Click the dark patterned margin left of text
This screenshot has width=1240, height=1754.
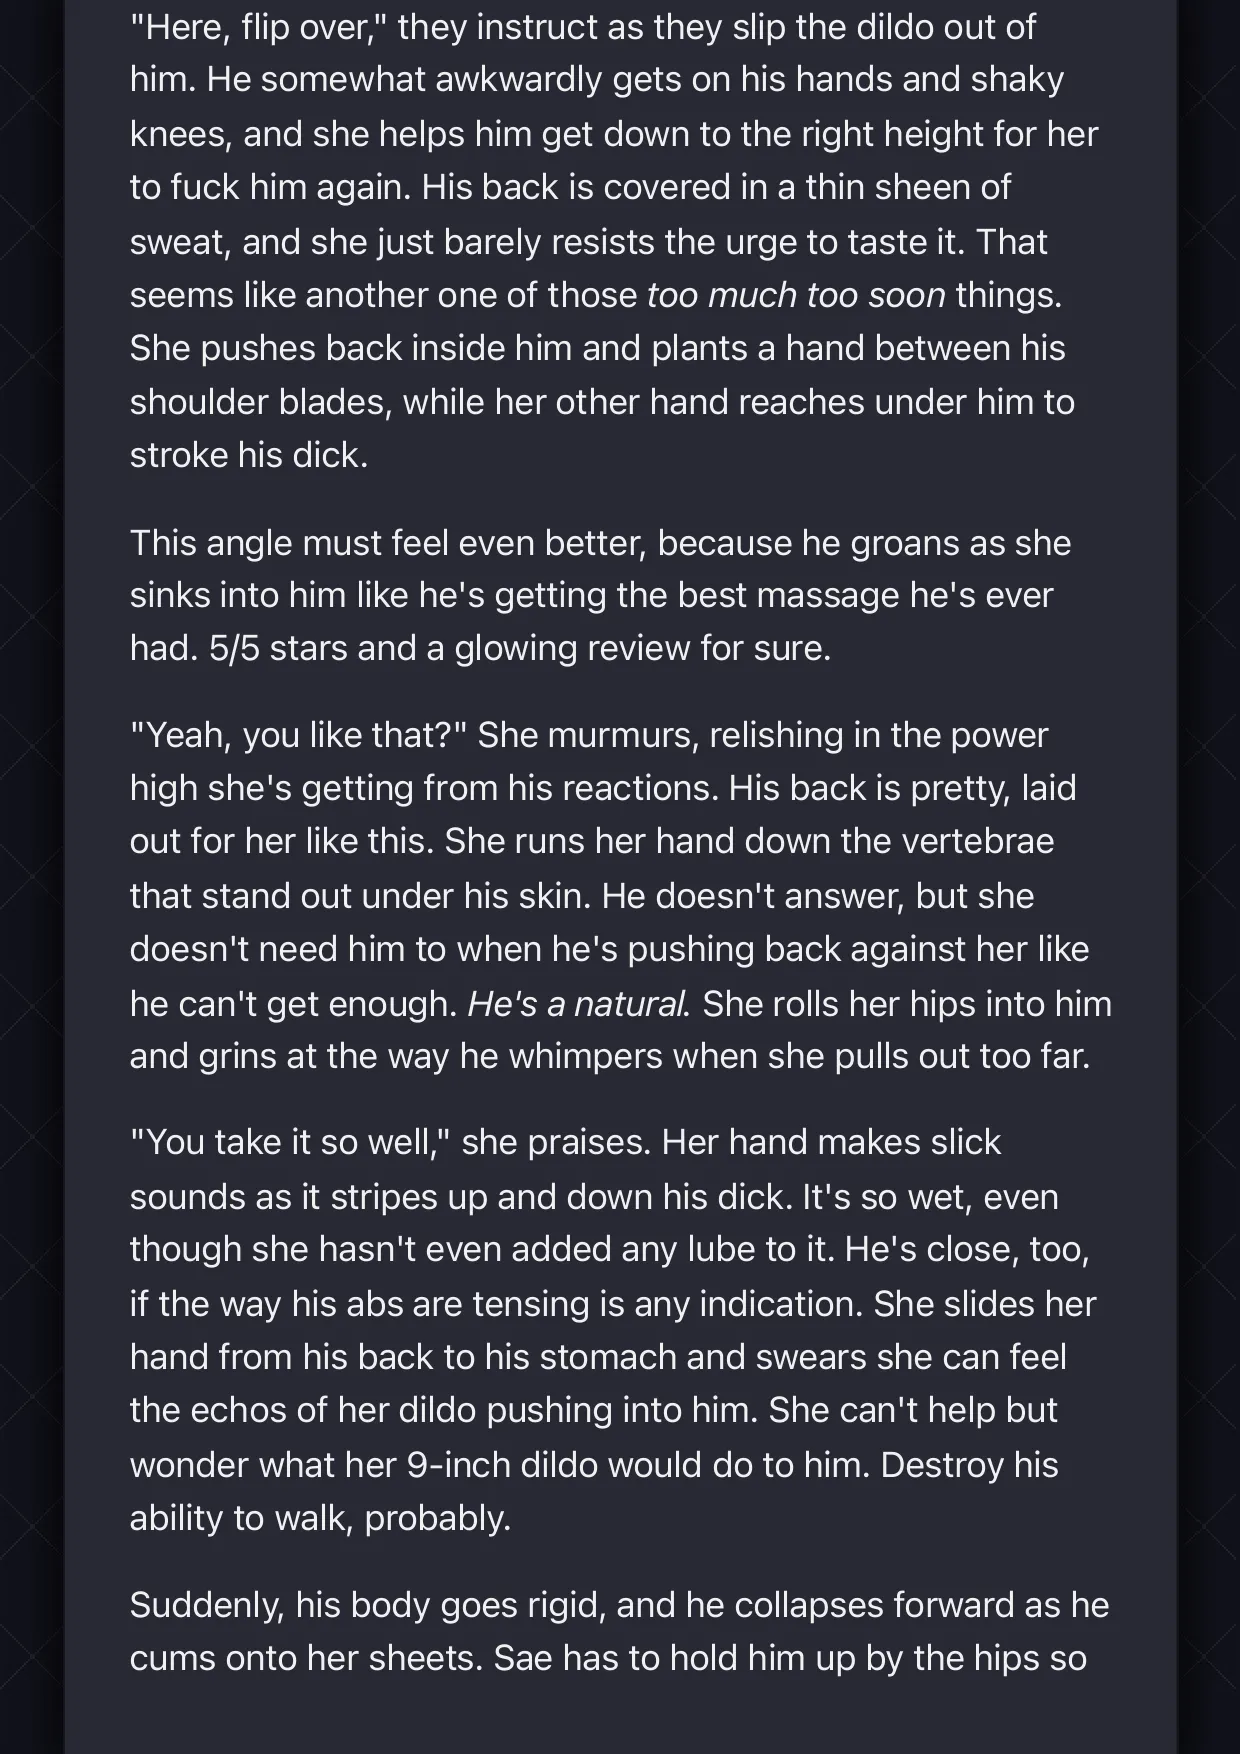[x=32, y=877]
